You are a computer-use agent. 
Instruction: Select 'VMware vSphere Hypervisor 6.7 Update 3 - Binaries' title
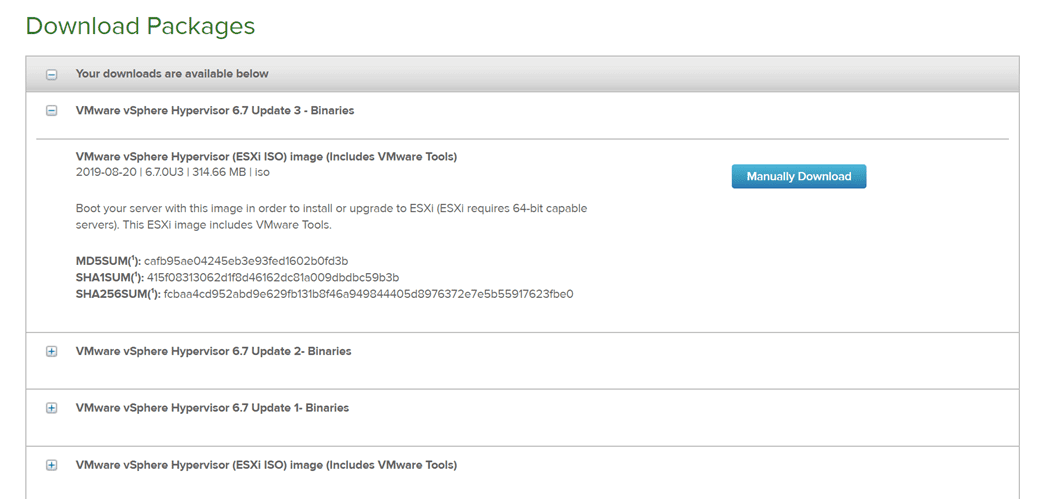tap(215, 110)
